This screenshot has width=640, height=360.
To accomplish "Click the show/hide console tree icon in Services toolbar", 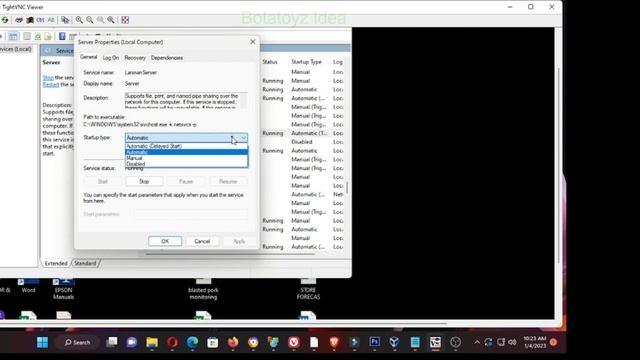I will pos(13,36).
